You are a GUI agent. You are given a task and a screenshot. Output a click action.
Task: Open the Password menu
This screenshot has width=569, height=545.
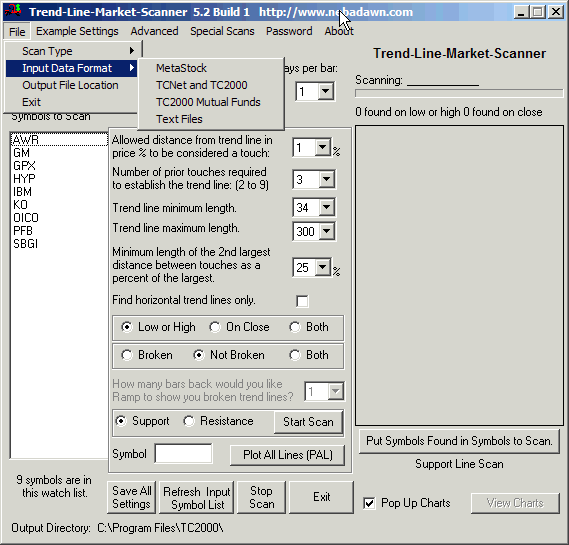289,31
